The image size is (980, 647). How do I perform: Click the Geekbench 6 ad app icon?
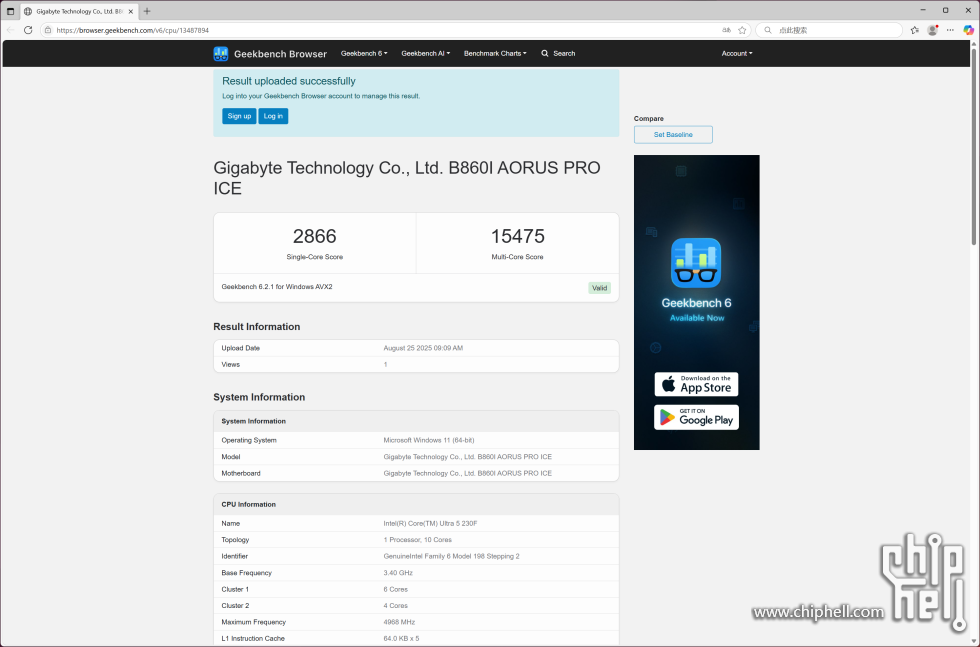tap(696, 263)
